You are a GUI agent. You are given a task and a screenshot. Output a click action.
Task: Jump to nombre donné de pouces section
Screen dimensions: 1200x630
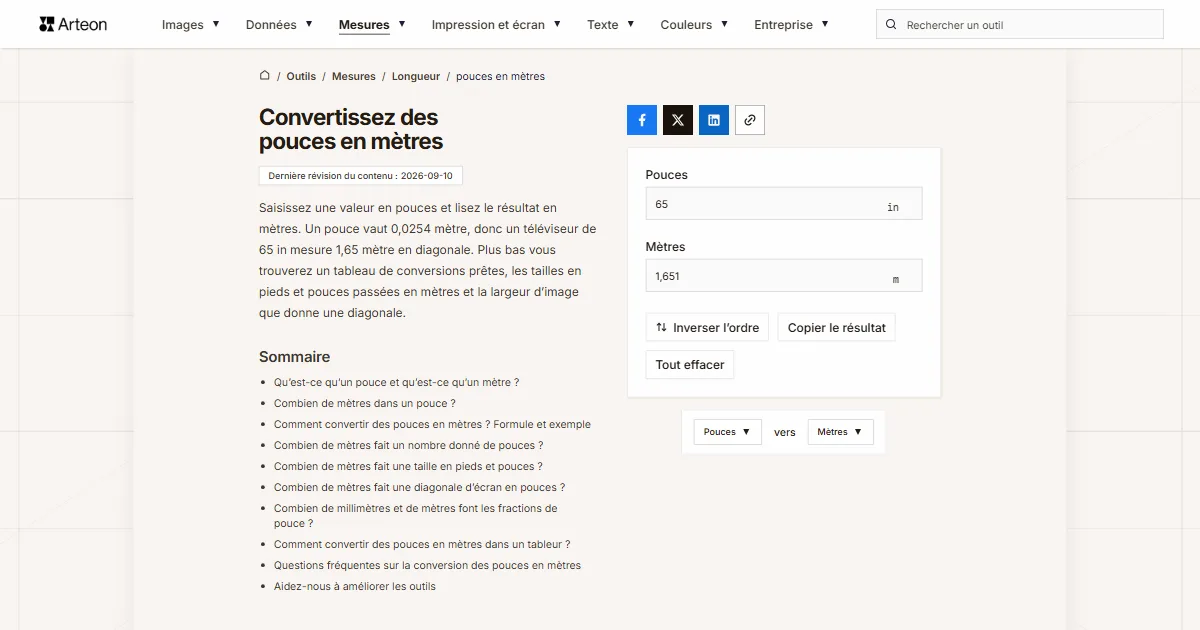(408, 445)
